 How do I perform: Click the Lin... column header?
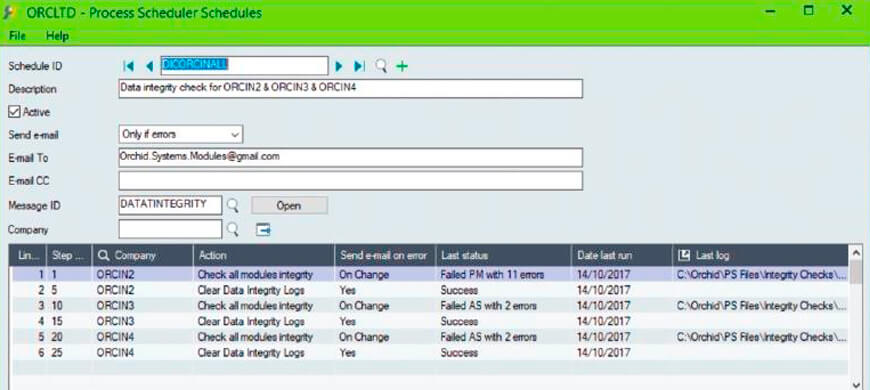[x=28, y=255]
